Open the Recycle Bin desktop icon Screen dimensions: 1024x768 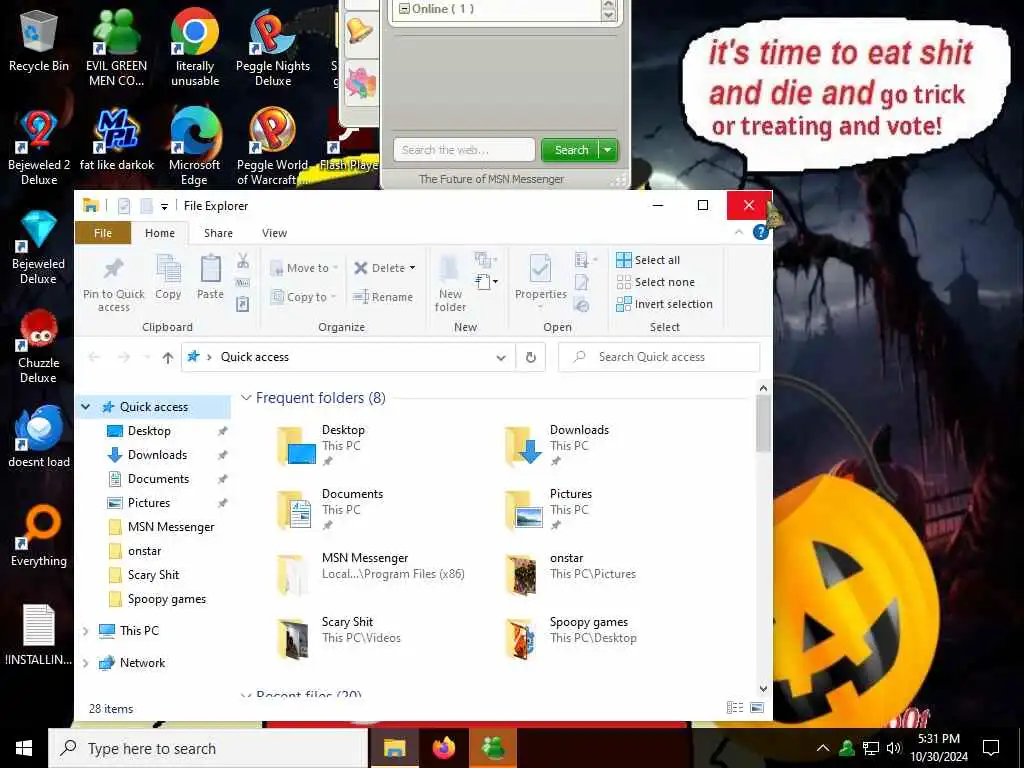coord(39,40)
